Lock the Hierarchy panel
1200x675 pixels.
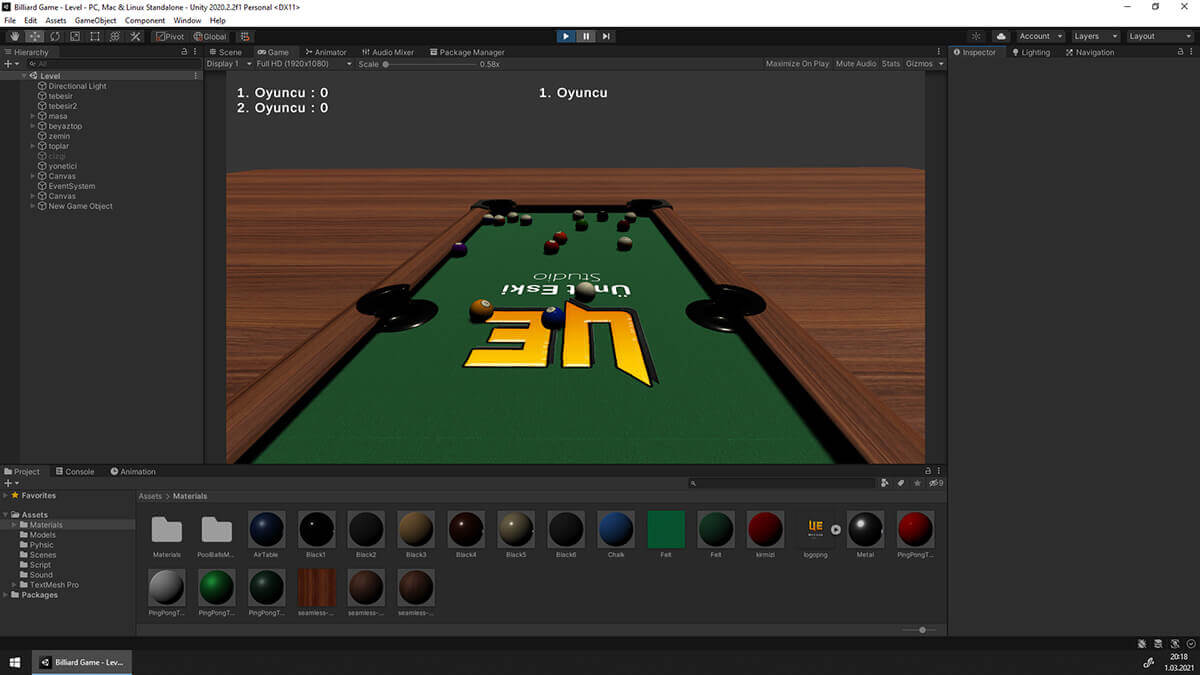pyautogui.click(x=183, y=52)
